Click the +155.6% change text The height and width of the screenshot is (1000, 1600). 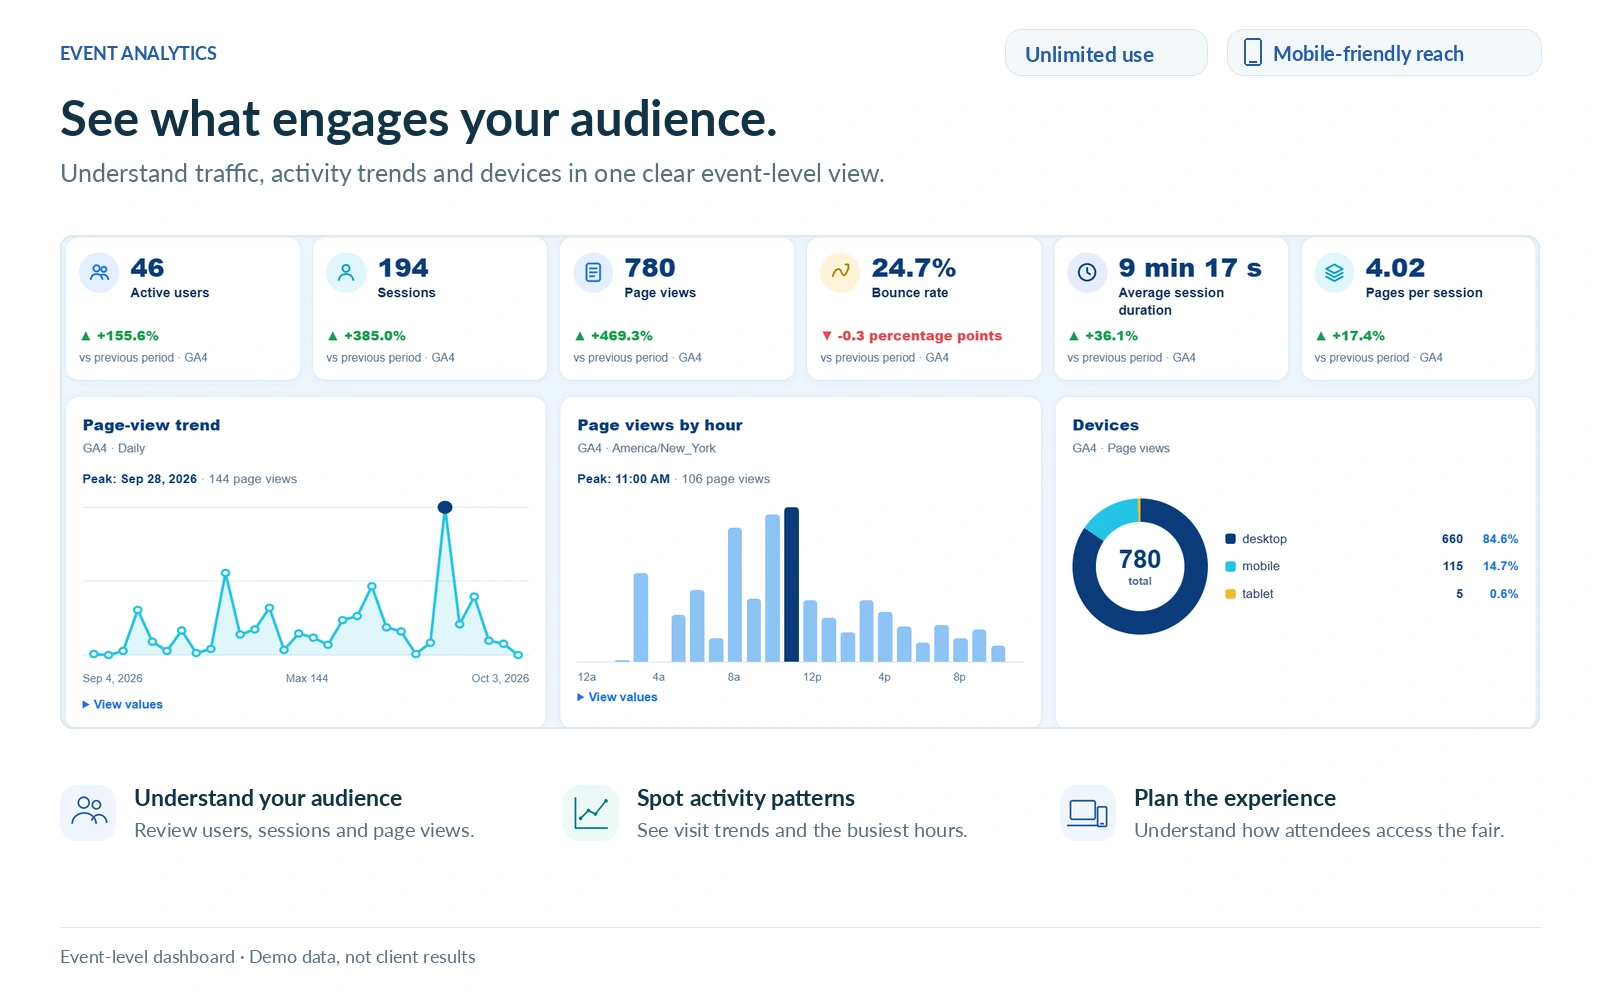point(128,336)
